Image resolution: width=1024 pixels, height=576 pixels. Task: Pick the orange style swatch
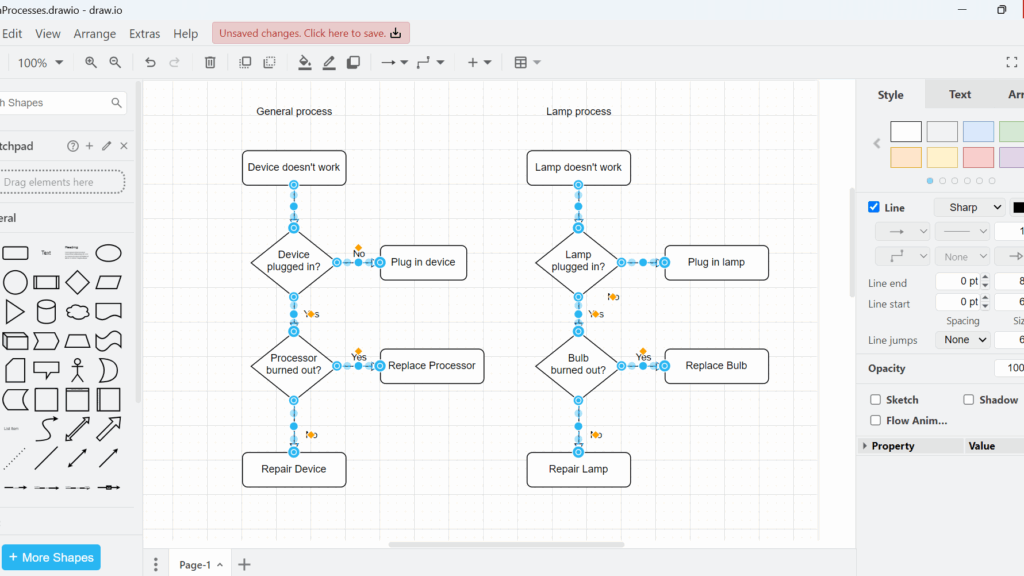pyautogui.click(x=906, y=157)
